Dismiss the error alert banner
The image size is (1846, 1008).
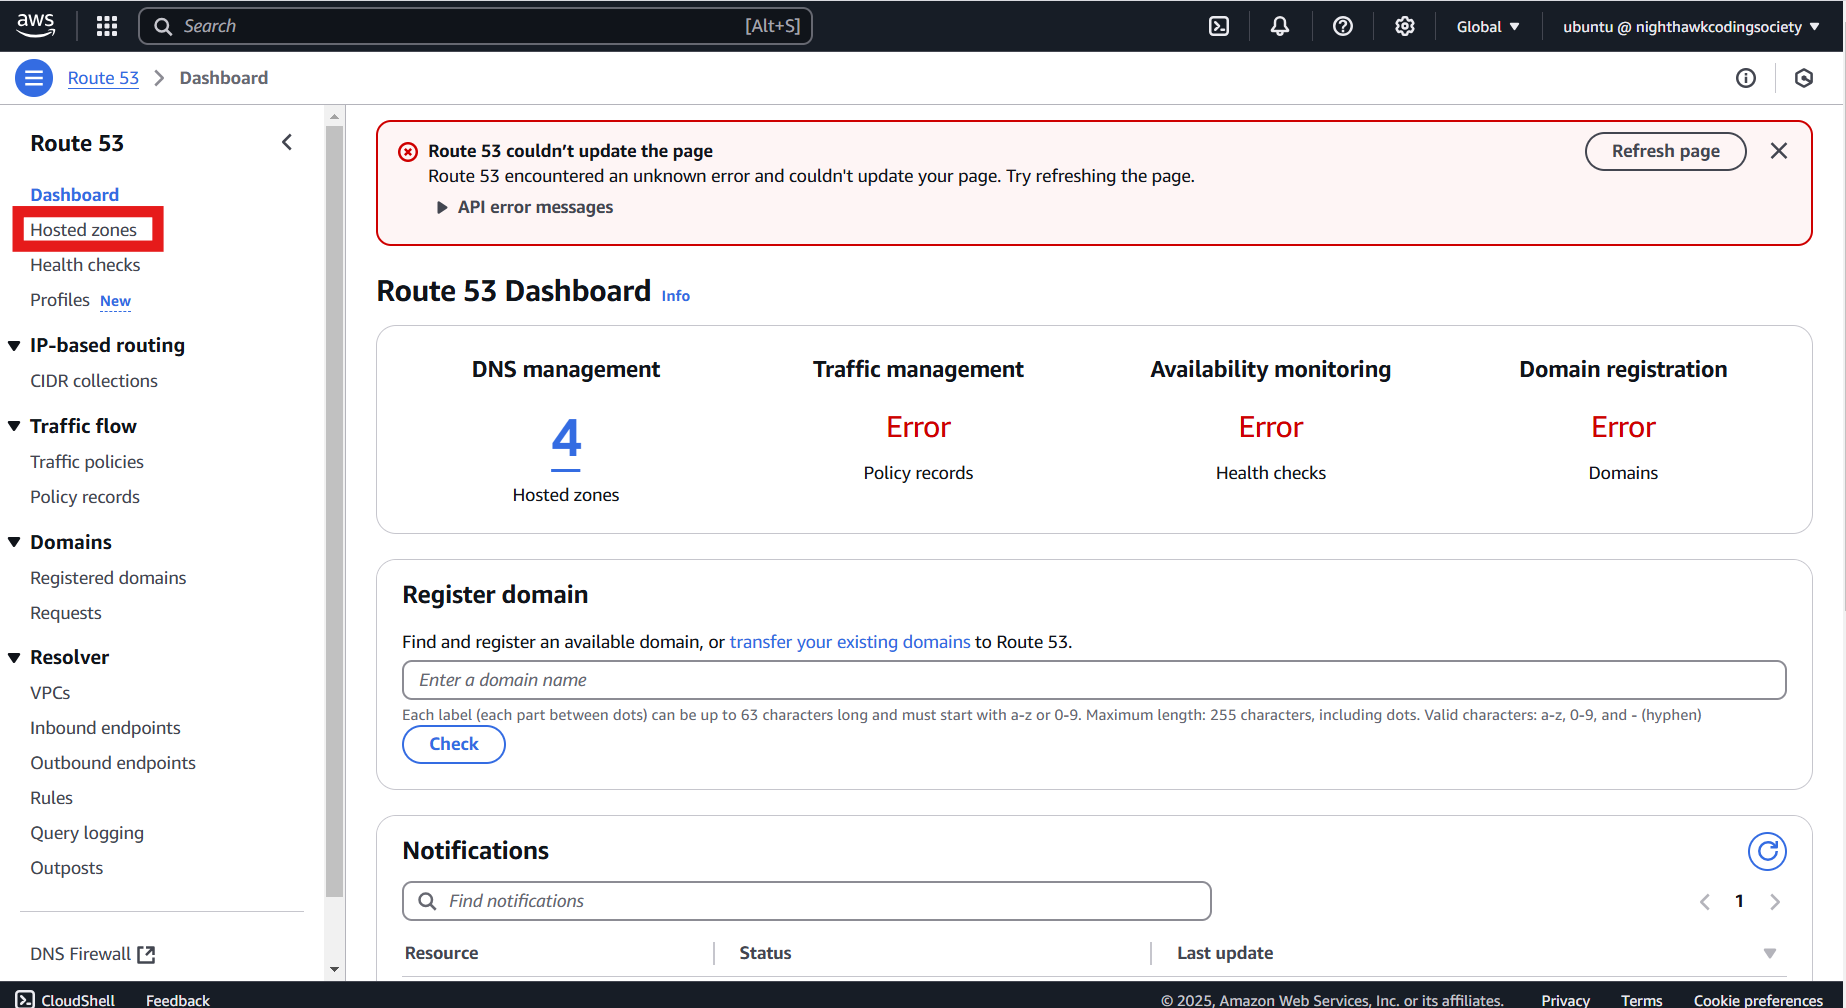pos(1779,151)
